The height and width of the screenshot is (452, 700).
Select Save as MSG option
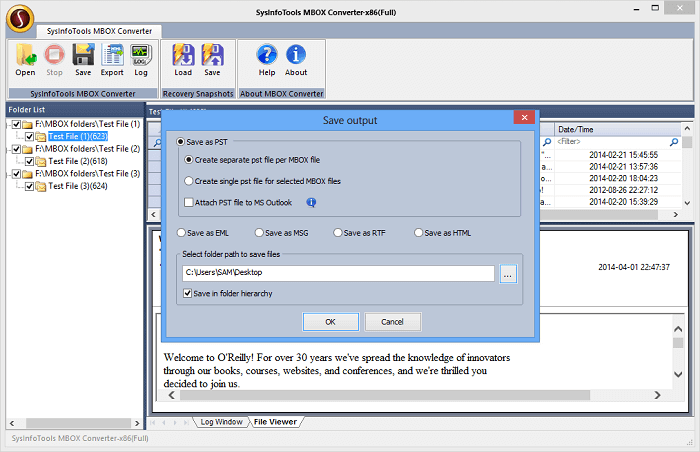point(259,233)
